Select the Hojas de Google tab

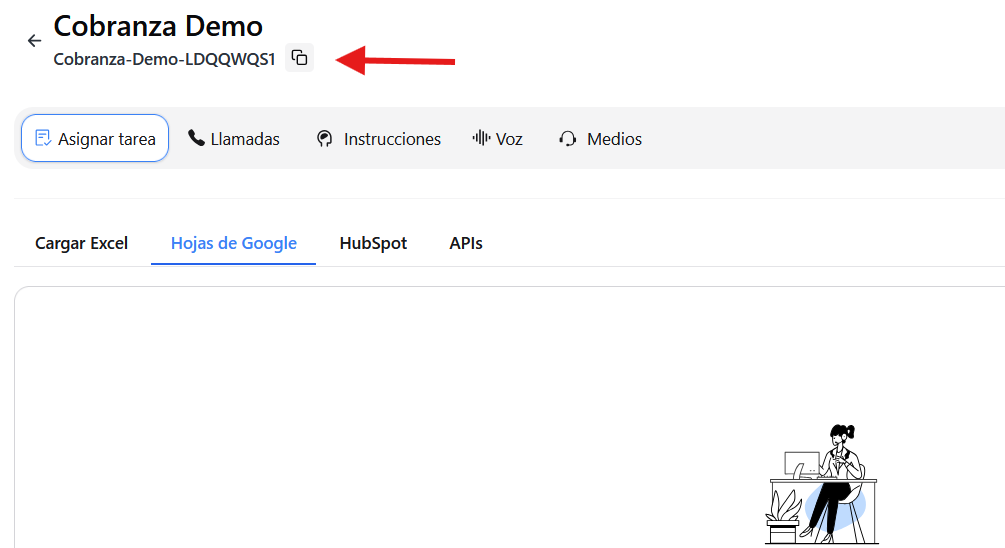coord(233,243)
